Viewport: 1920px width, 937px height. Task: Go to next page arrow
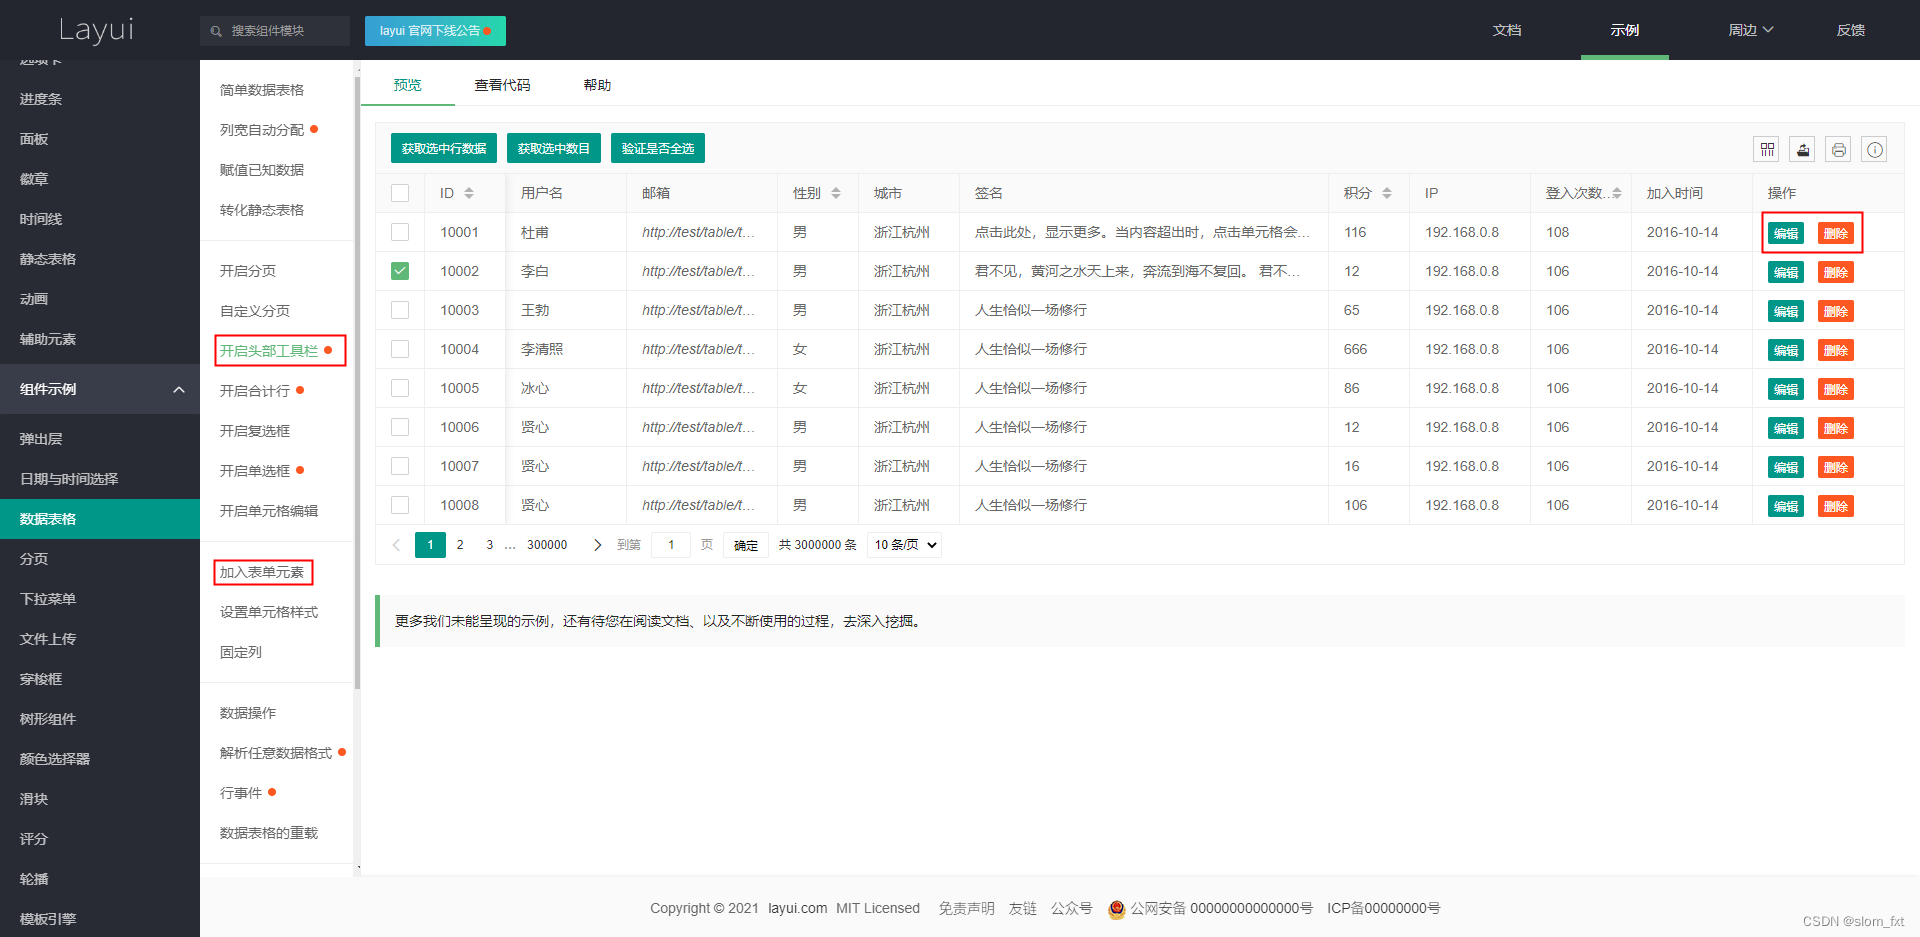[x=597, y=545]
